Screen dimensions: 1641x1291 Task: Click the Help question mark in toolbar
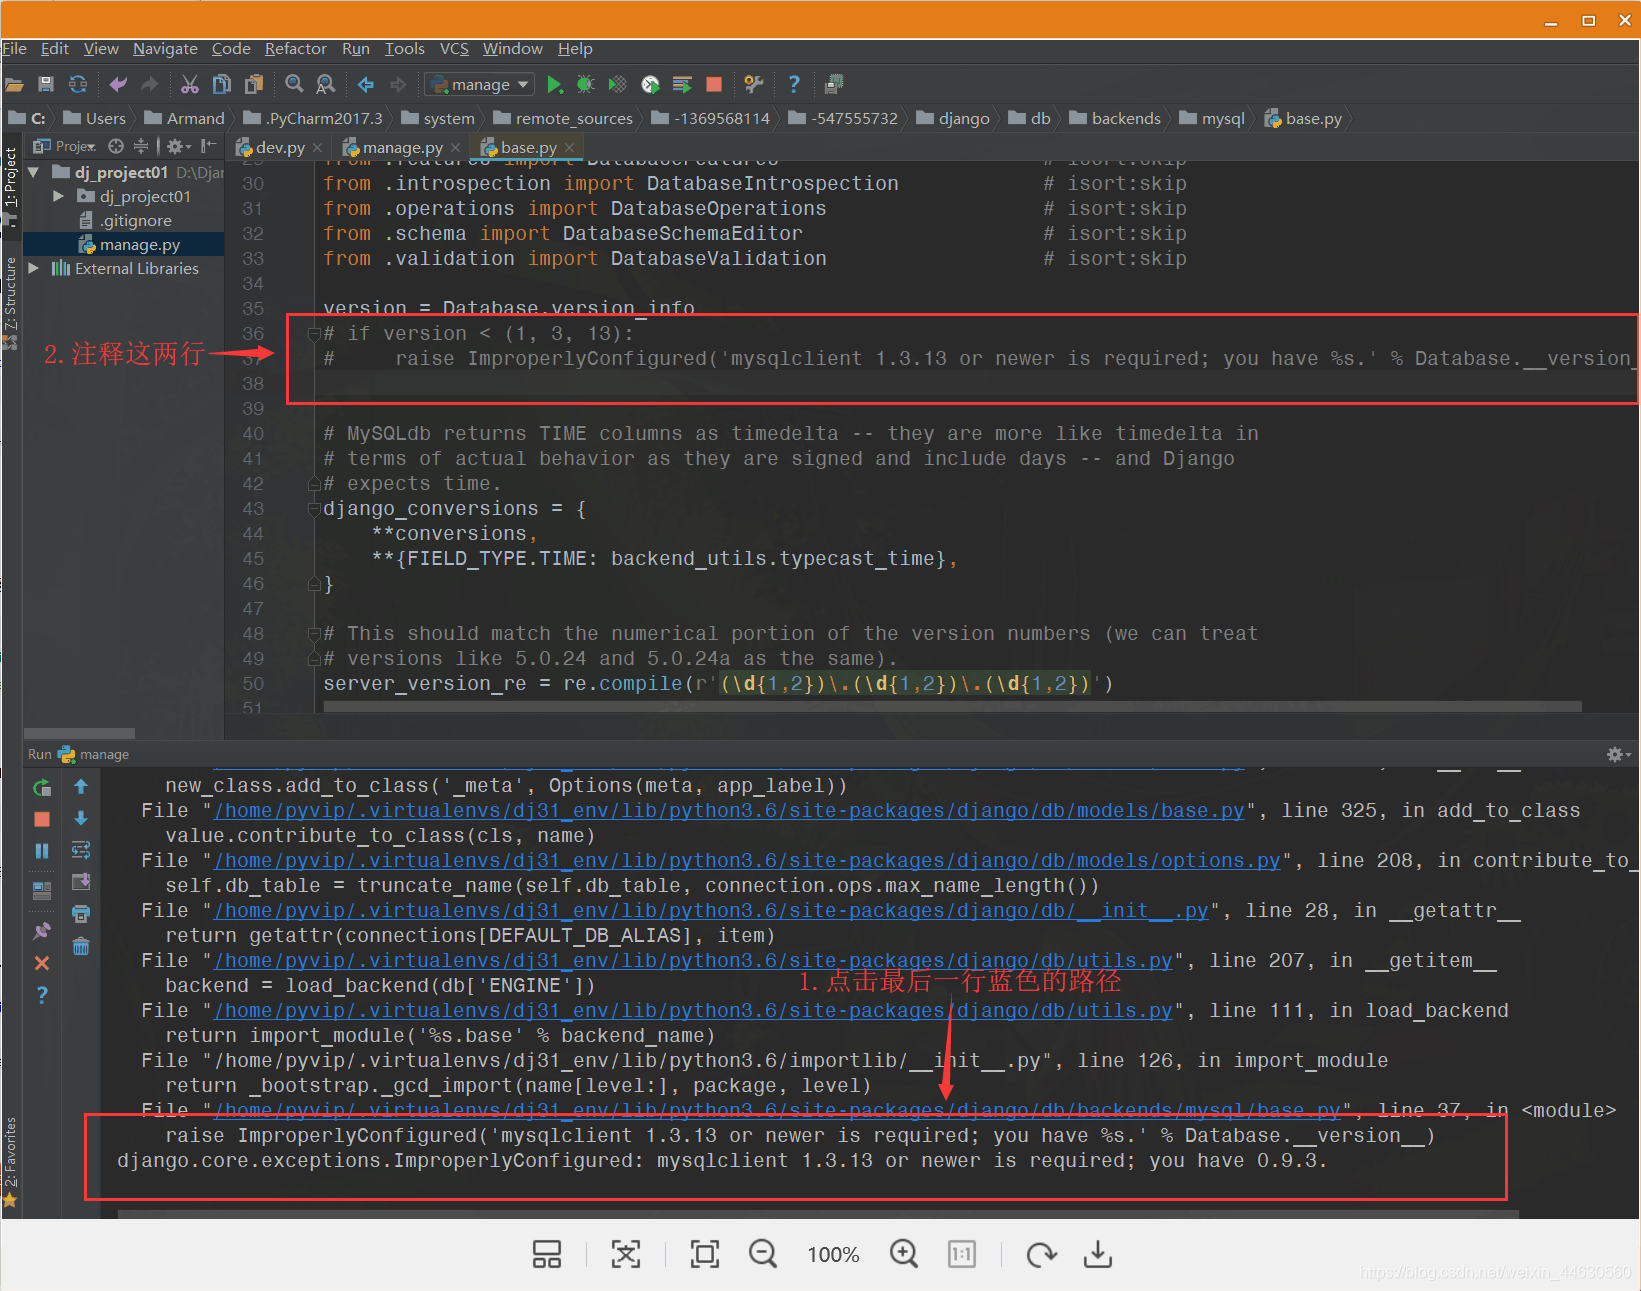point(794,85)
